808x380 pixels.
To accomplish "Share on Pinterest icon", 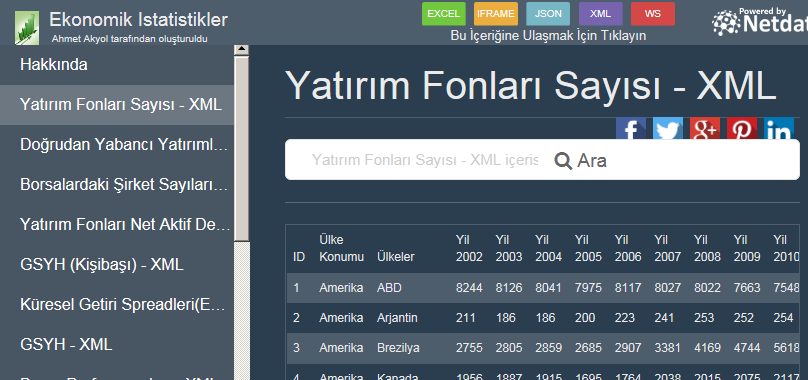I will click(x=742, y=129).
